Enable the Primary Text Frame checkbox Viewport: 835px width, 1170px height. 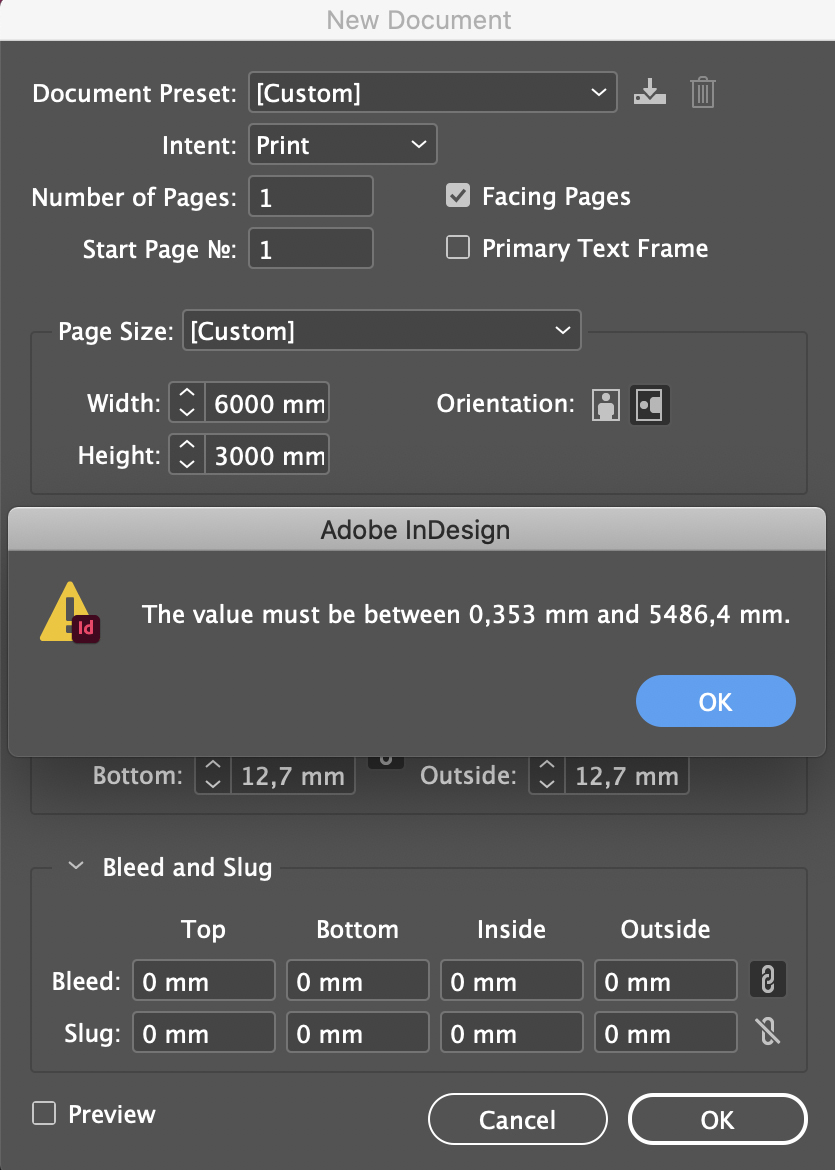[457, 247]
